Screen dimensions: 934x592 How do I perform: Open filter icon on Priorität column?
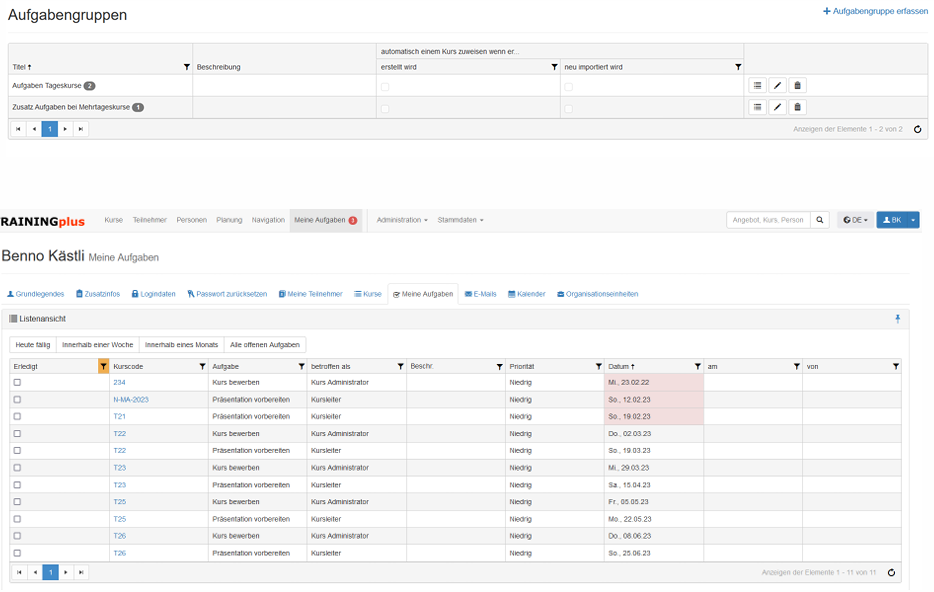[598, 367]
